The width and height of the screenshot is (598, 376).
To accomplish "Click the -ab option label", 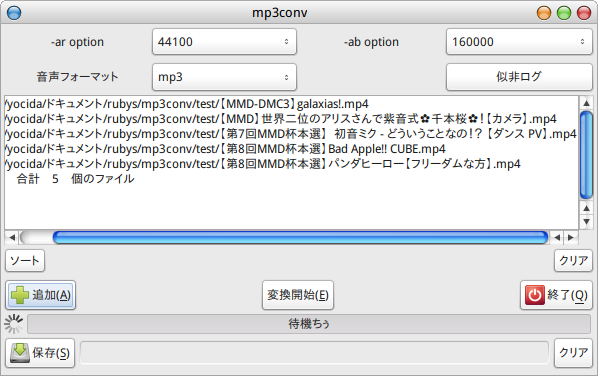I will pyautogui.click(x=371, y=42).
